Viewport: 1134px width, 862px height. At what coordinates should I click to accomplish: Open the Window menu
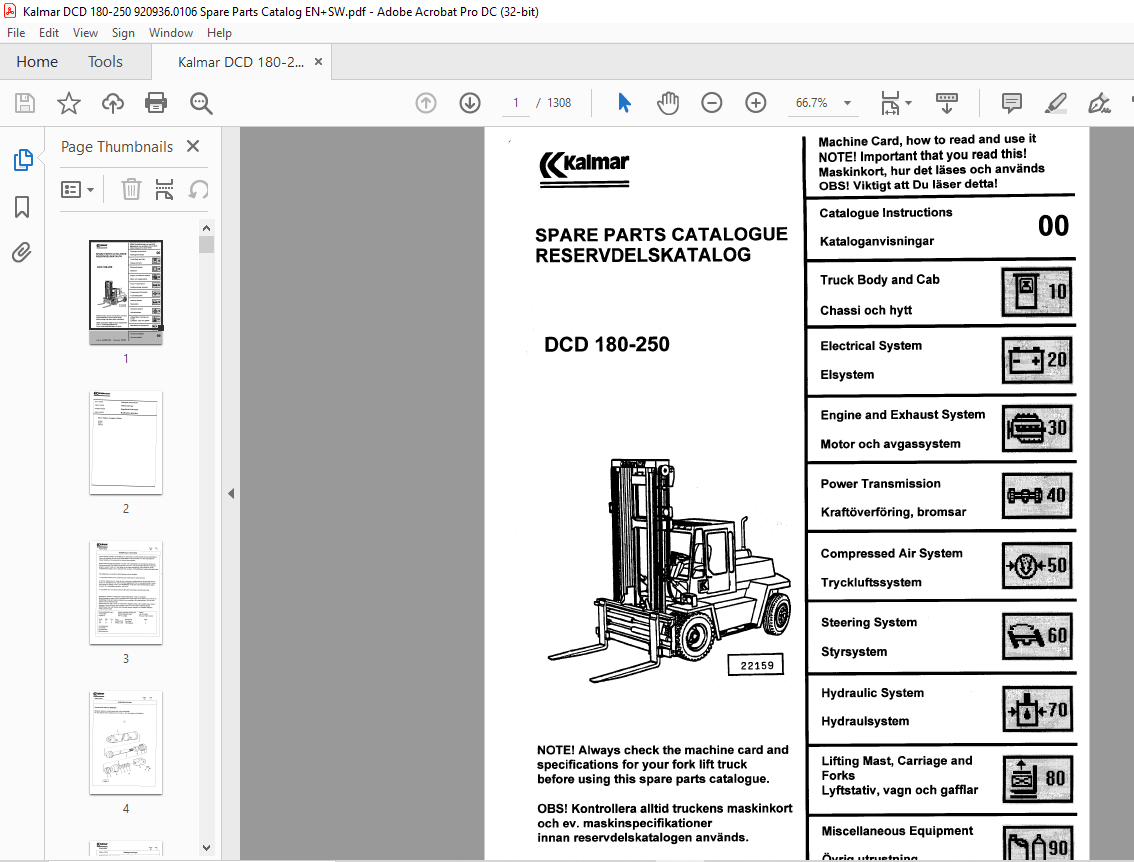(x=171, y=33)
